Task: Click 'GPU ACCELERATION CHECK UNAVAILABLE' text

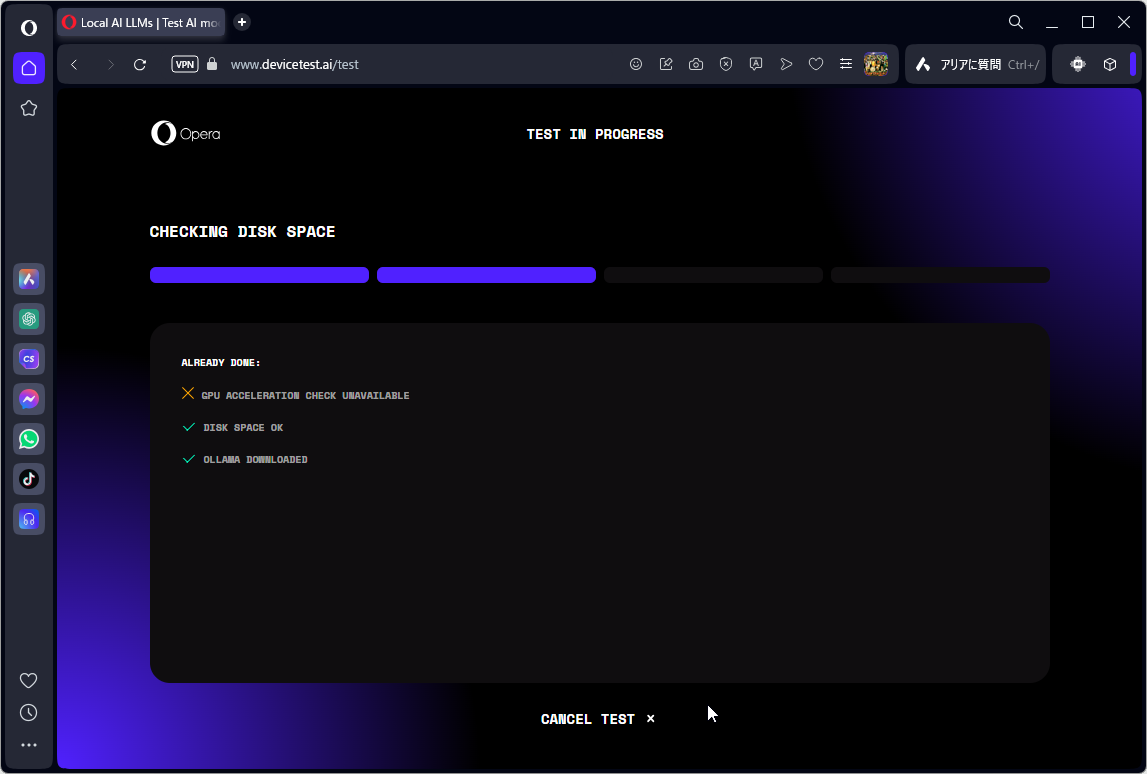Action: coord(305,396)
